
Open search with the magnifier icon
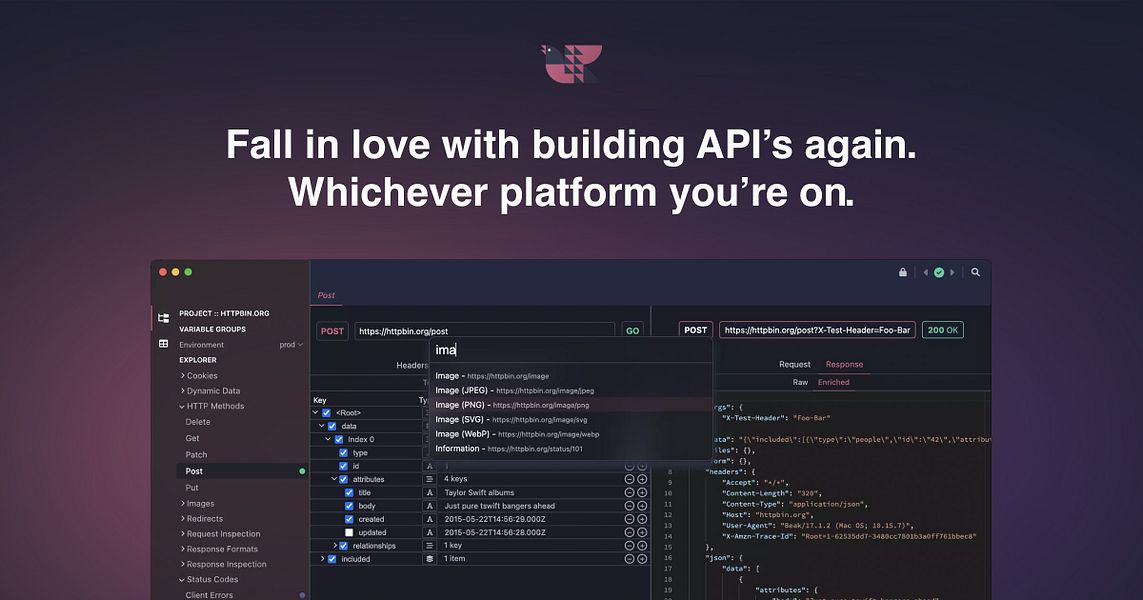(x=975, y=272)
